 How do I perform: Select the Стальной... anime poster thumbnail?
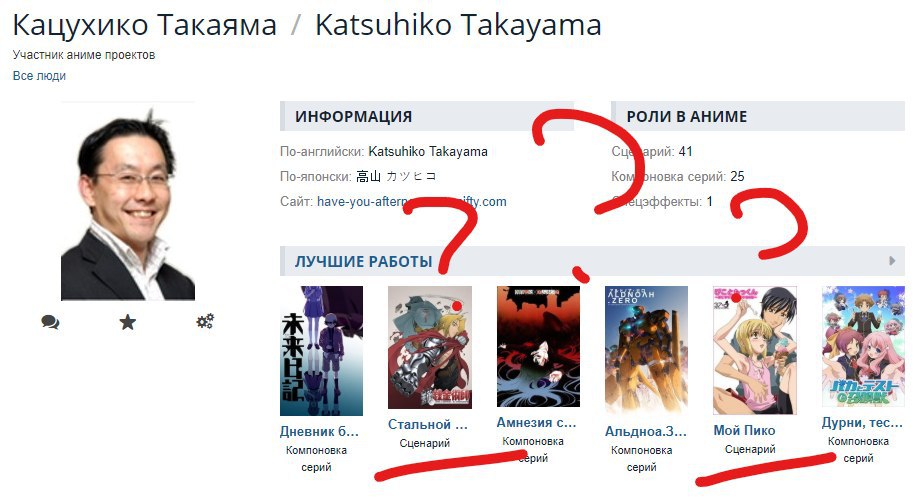(x=429, y=347)
